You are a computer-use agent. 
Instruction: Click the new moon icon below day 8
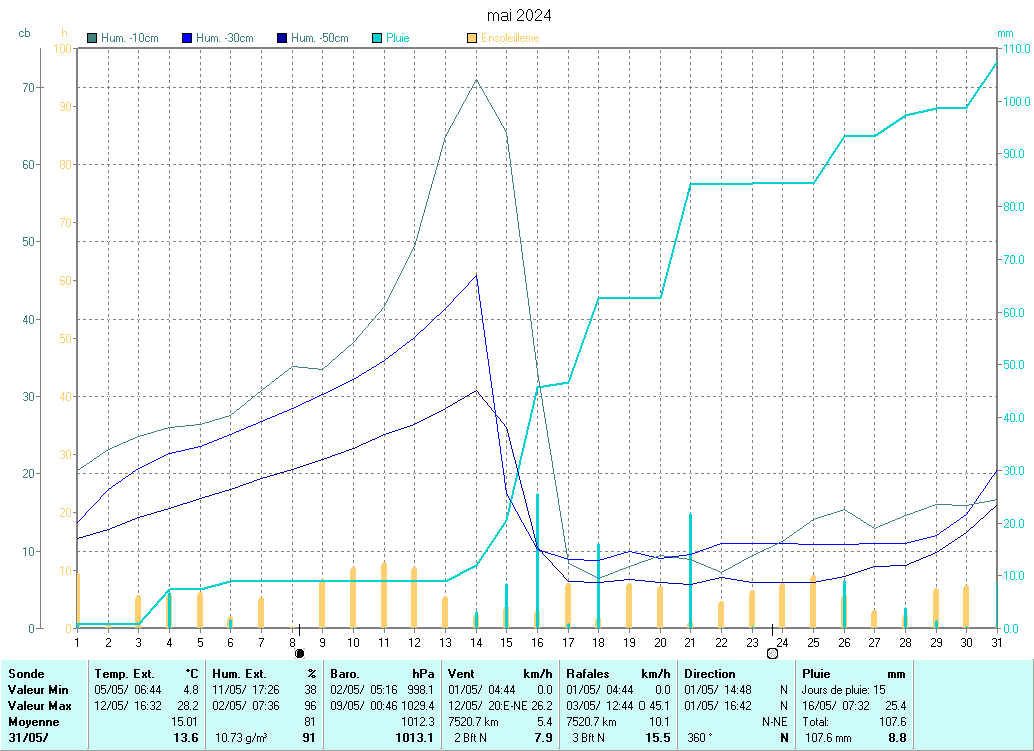coord(299,653)
